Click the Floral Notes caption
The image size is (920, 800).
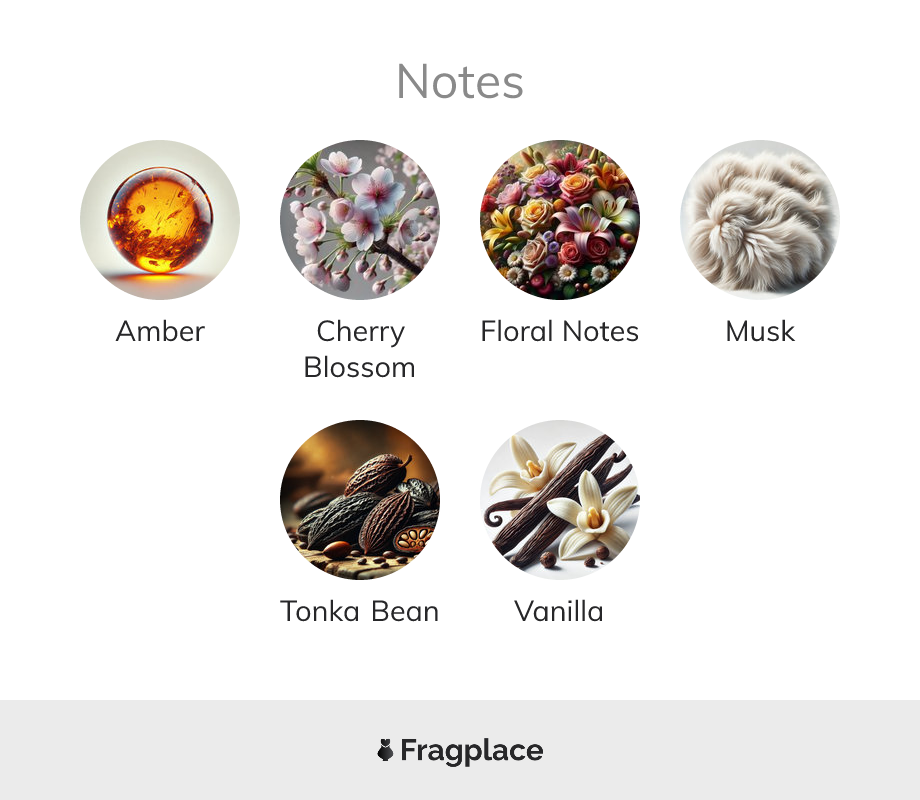click(560, 332)
